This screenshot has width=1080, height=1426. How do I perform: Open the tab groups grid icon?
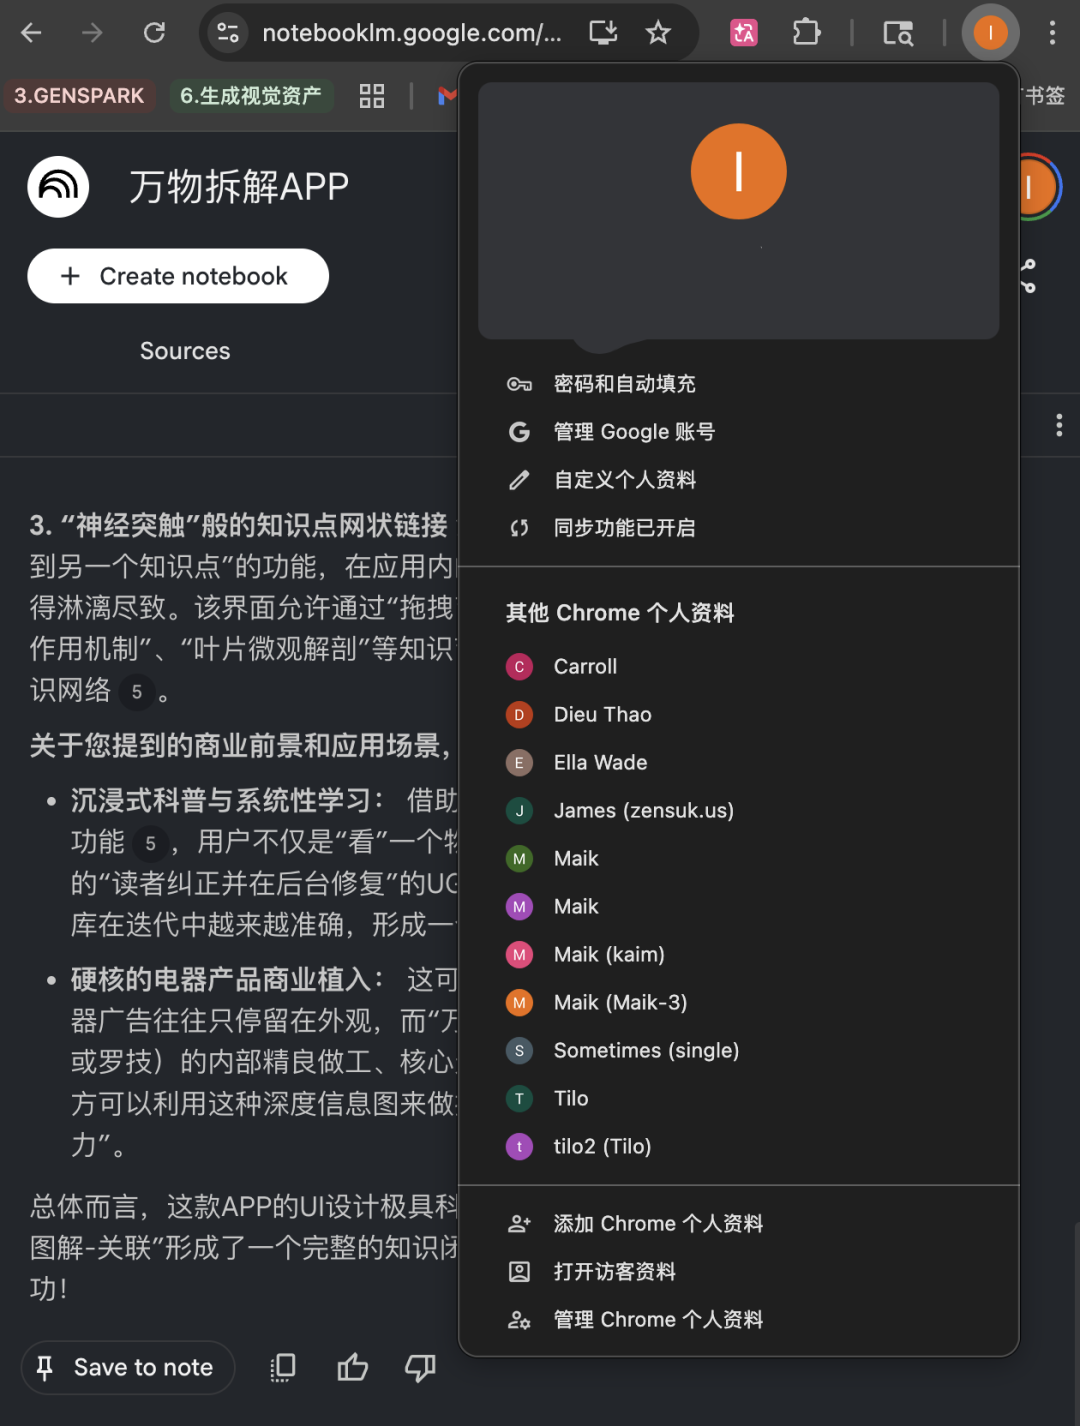coord(372,96)
